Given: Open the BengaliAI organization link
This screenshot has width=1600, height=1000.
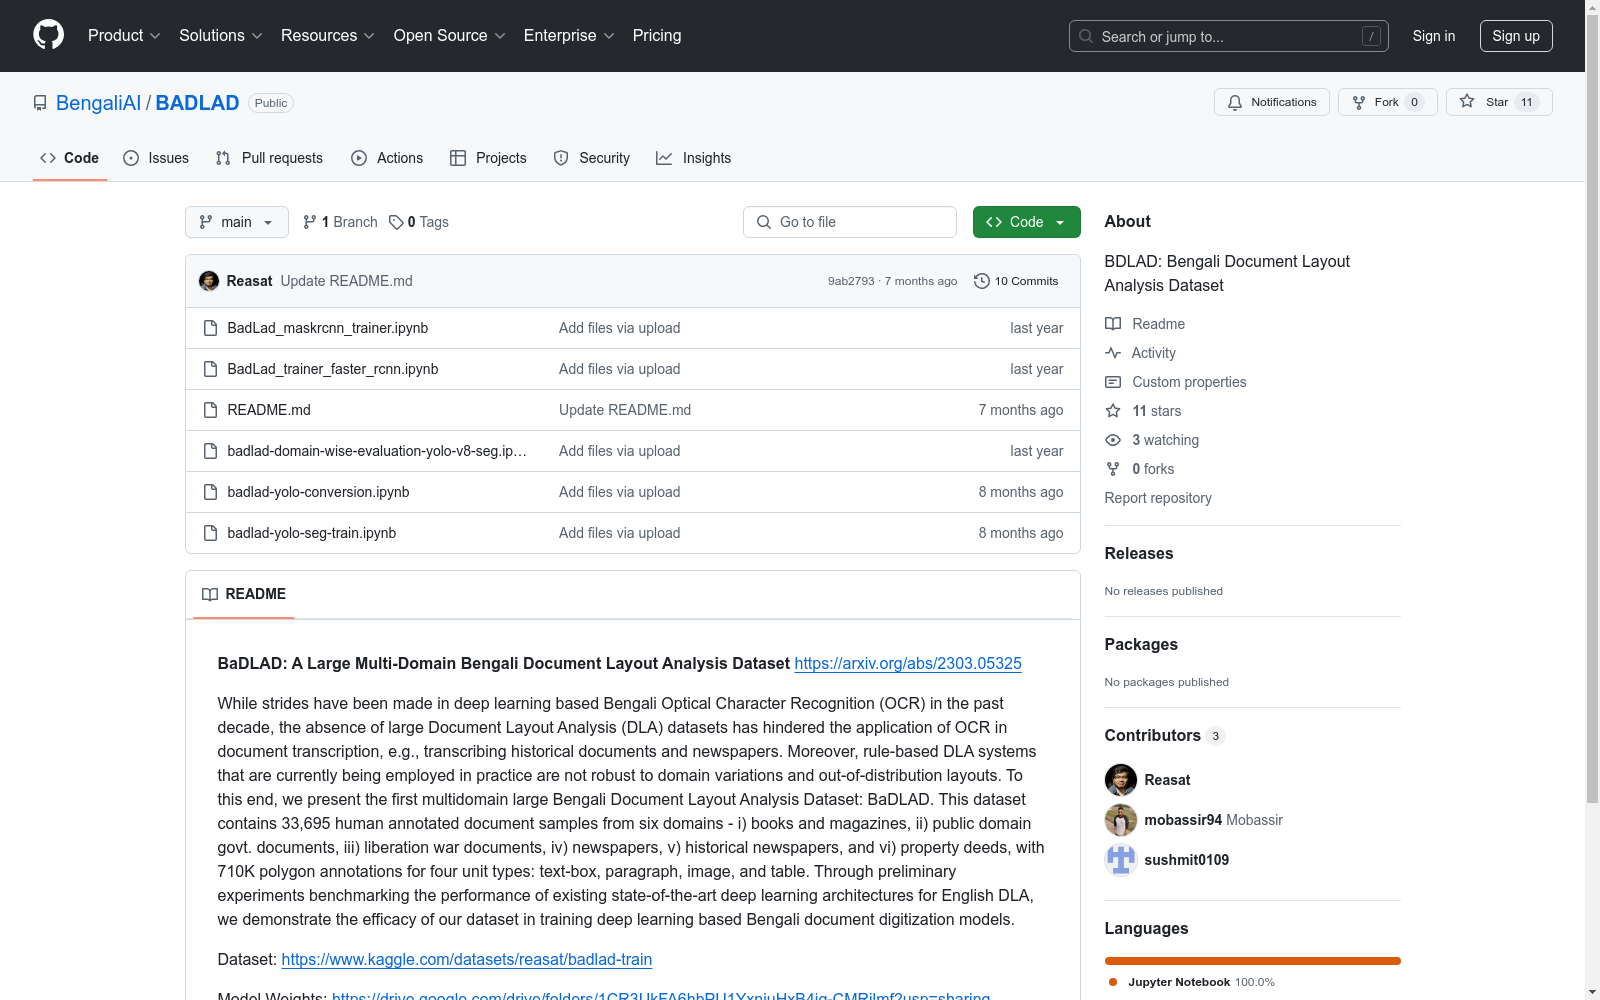Looking at the screenshot, I should [x=98, y=103].
